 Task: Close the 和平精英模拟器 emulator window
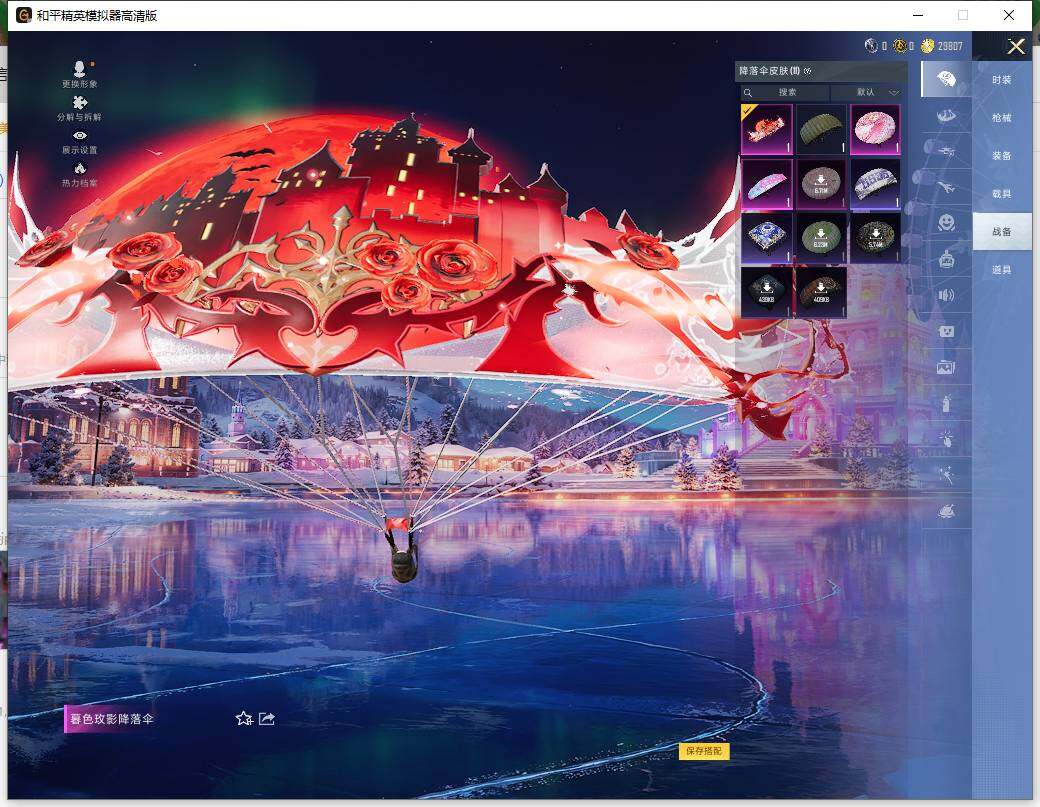[1009, 15]
